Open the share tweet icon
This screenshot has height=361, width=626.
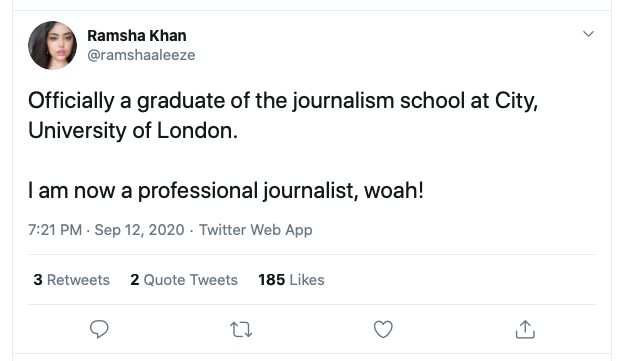coord(525,329)
